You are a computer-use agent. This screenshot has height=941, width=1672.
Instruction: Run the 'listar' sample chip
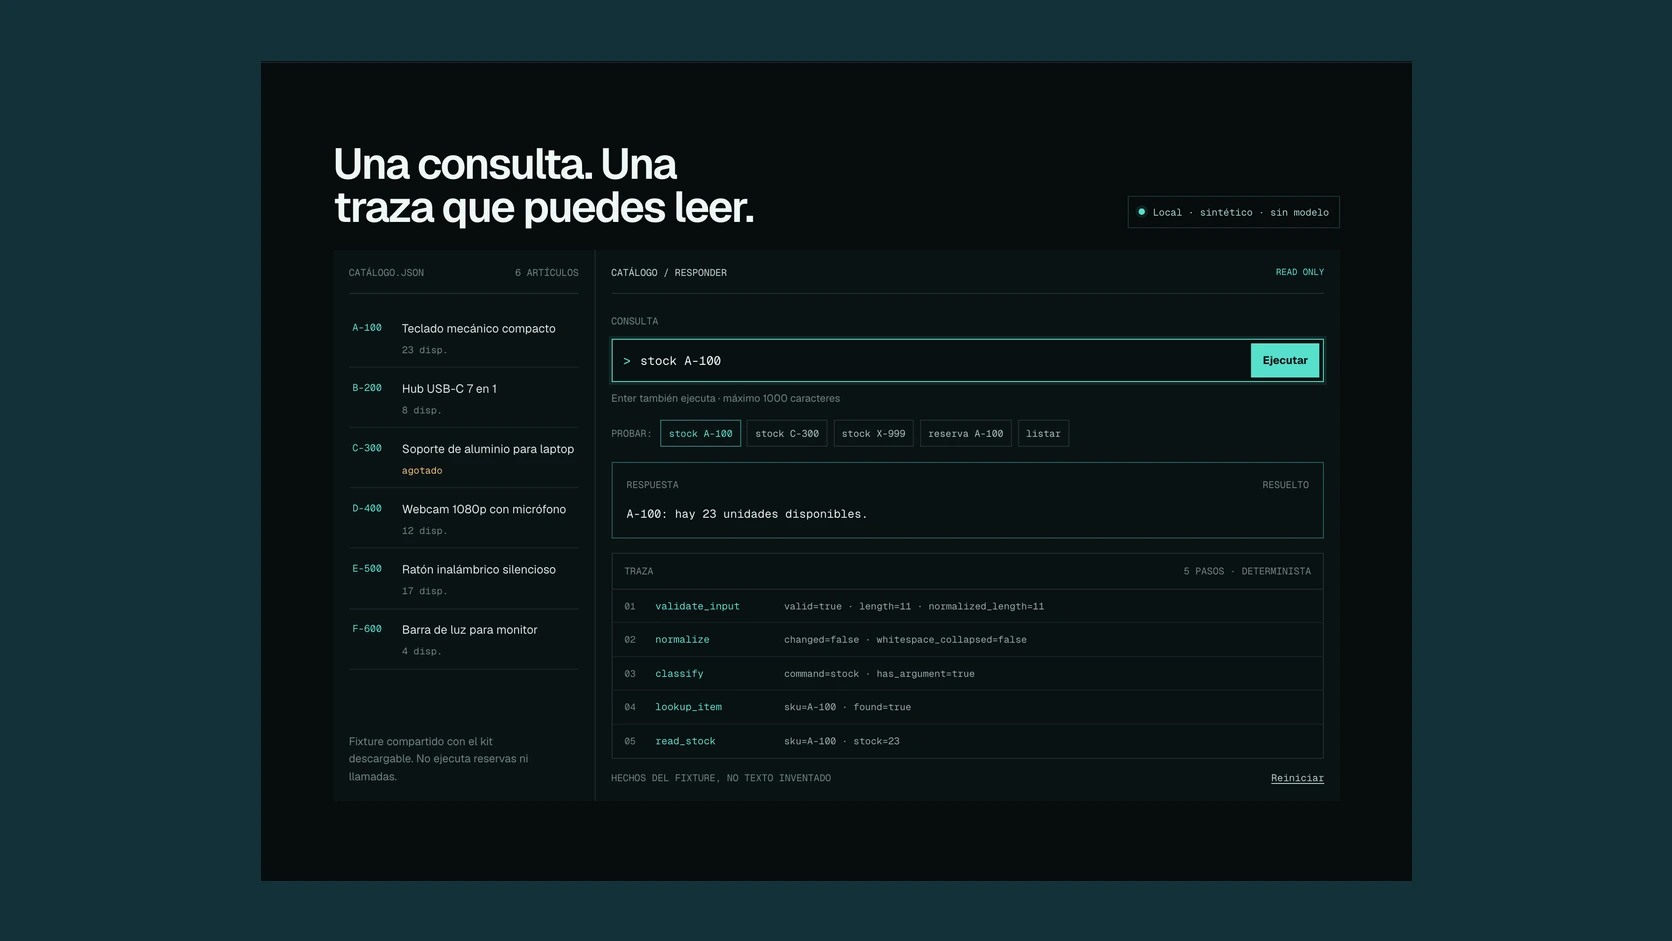[1043, 433]
